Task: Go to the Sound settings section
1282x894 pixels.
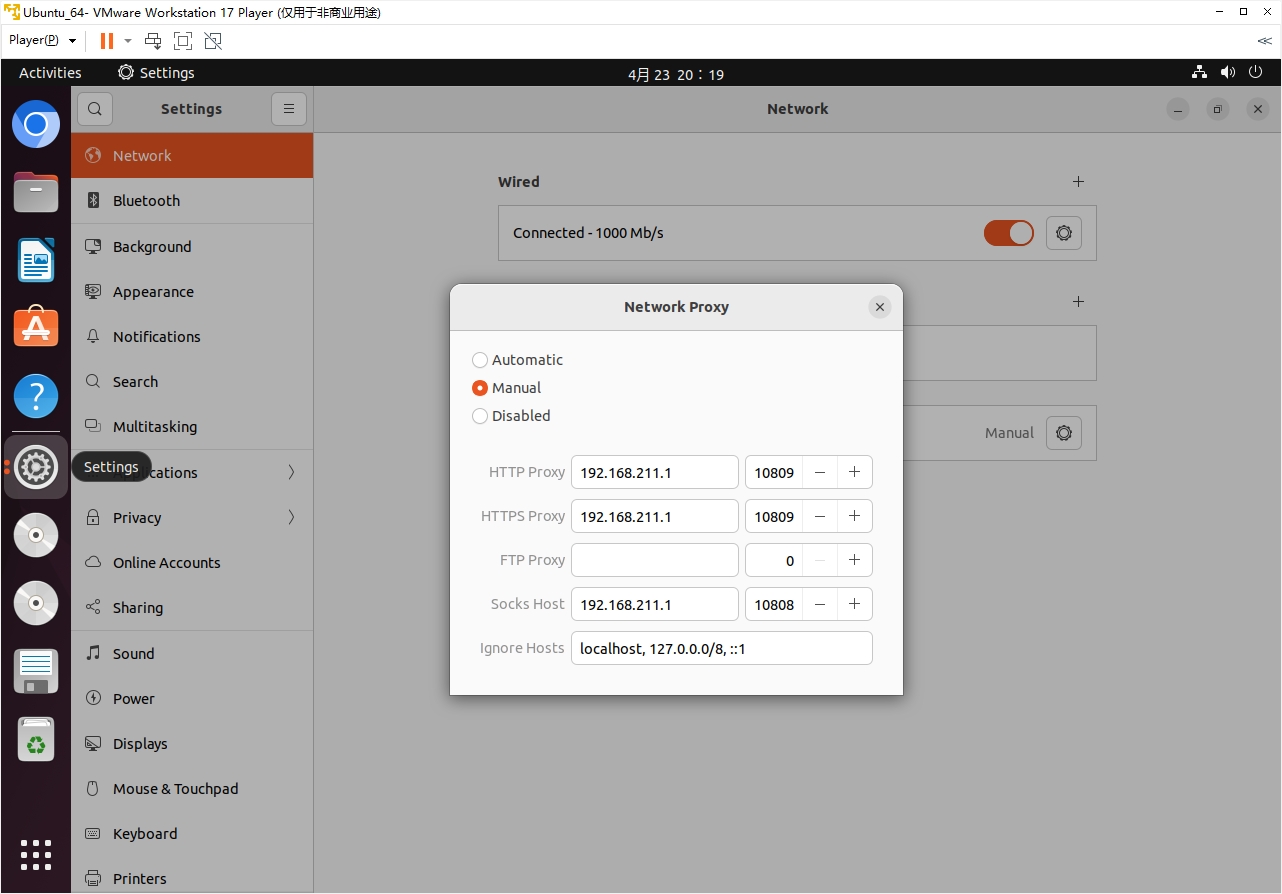Action: coord(133,654)
